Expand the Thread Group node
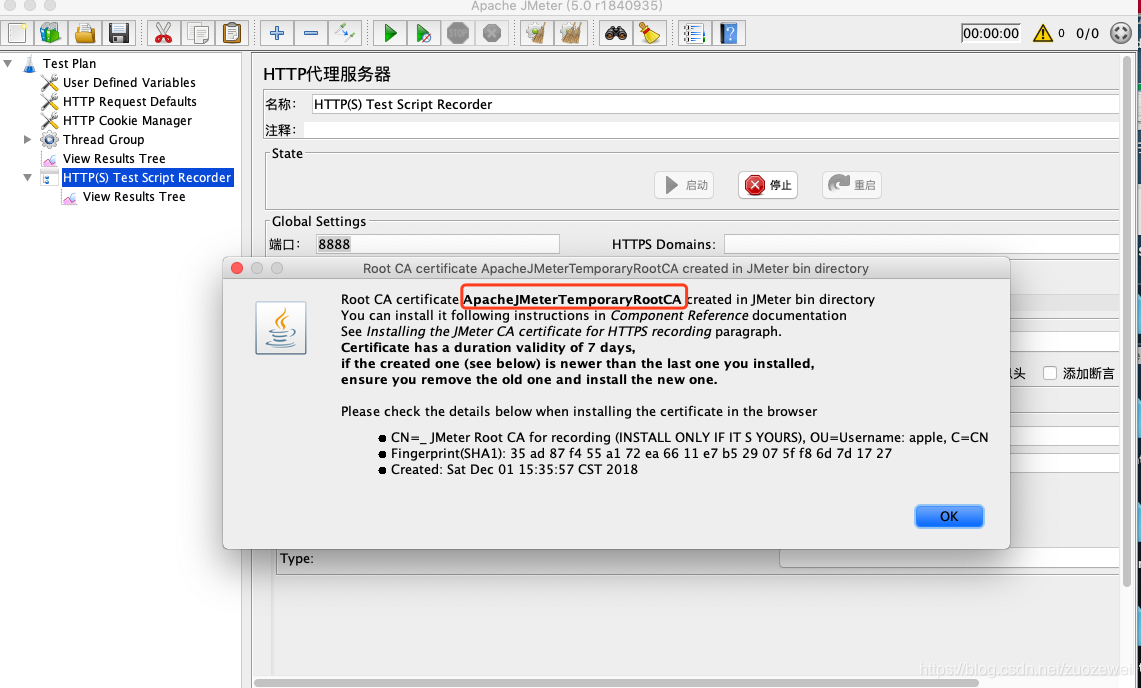1141x688 pixels. click(x=28, y=139)
